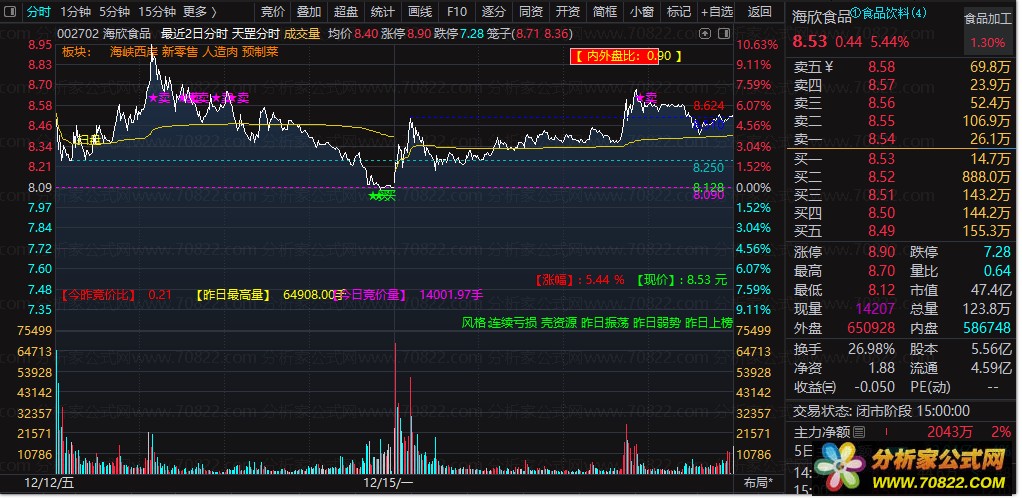
Task: Open the 海峡西岸 sector link
Action: tap(133, 52)
